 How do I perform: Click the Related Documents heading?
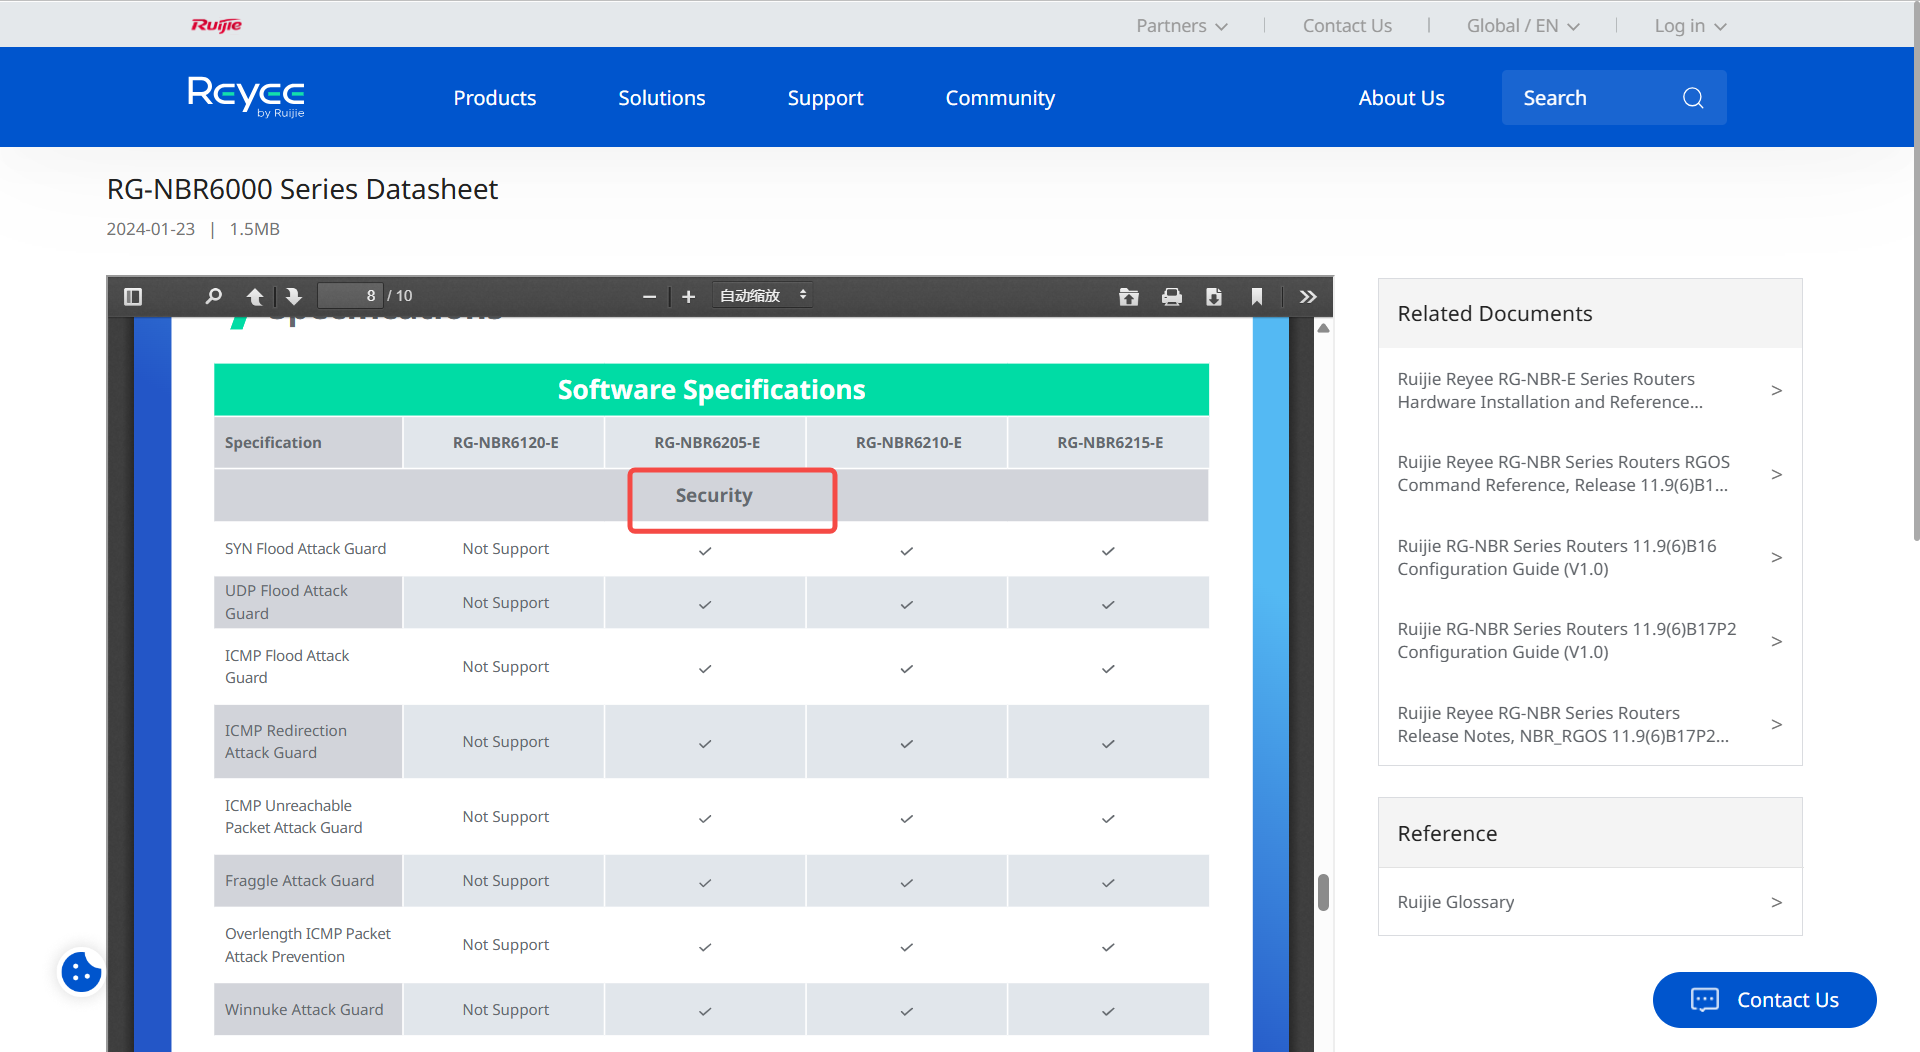click(1494, 314)
